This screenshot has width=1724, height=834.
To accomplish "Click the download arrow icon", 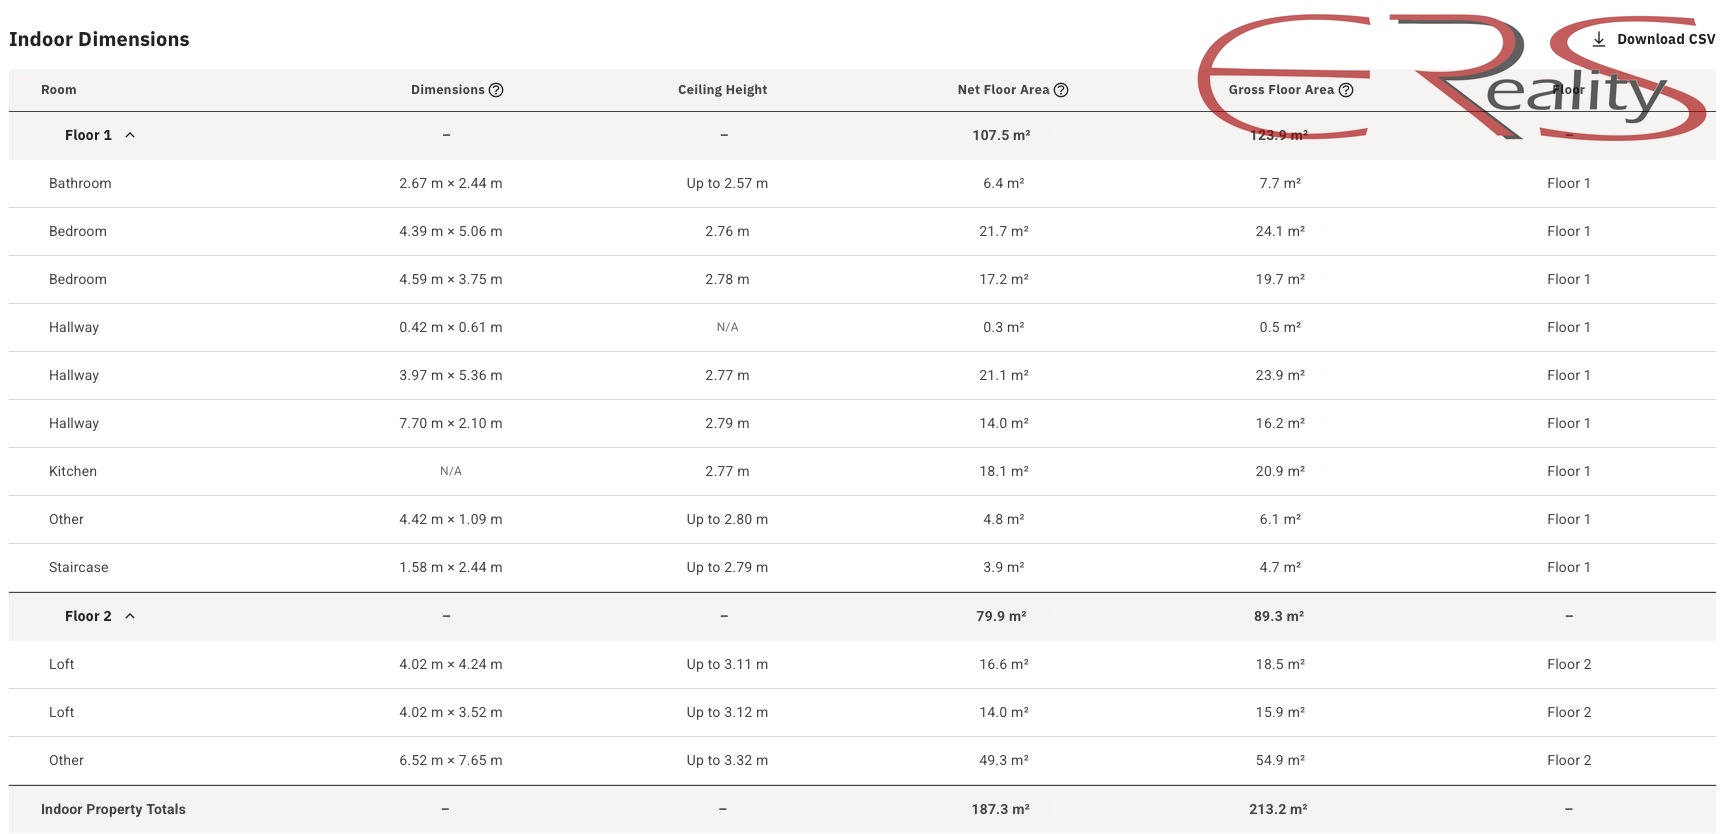I will click(1599, 39).
